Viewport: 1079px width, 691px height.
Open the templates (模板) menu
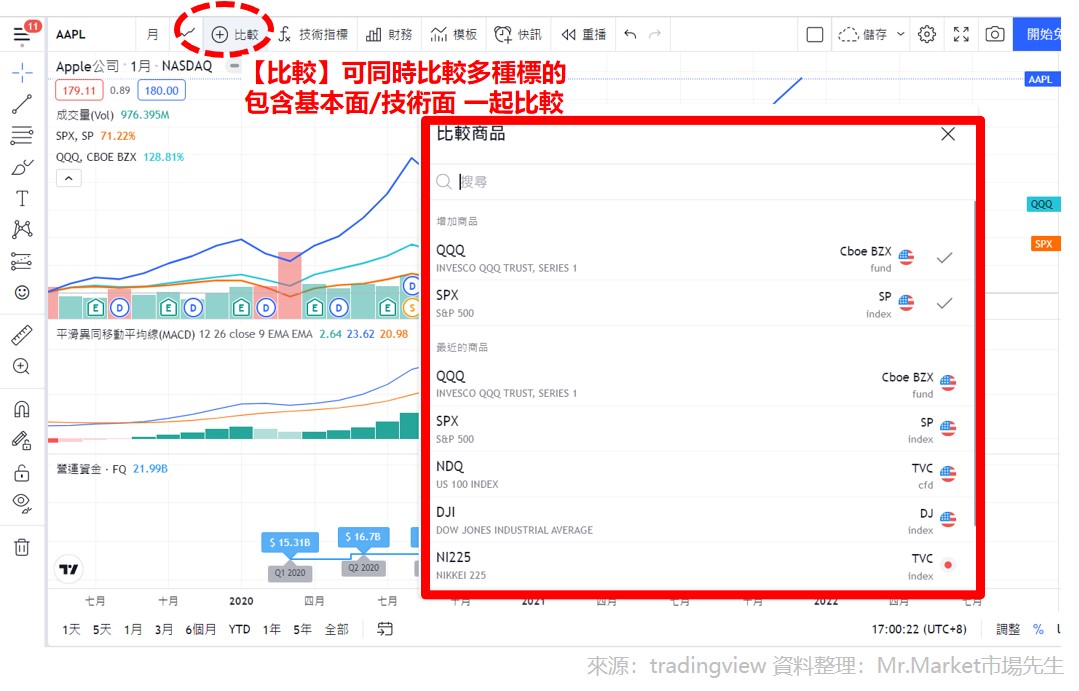coord(454,34)
